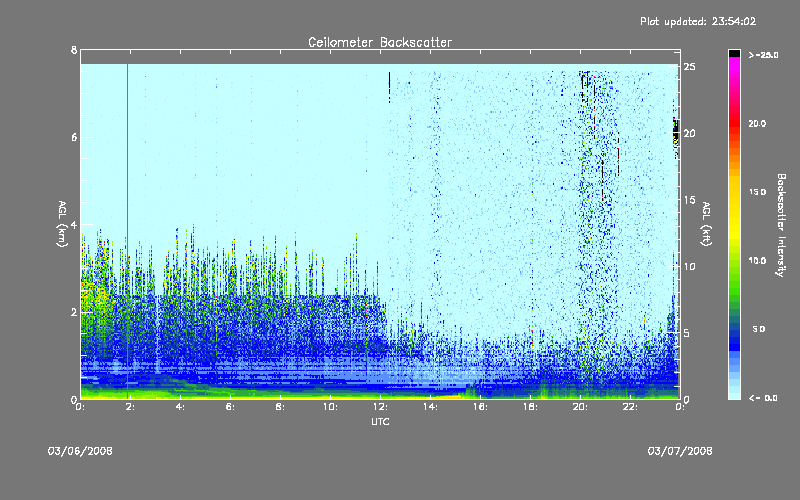Click the "6" tick on the km axis
This screenshot has width=800, height=500.
tap(74, 137)
